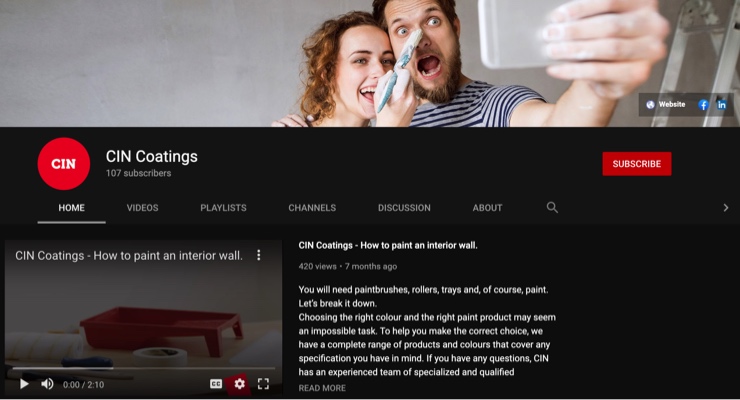
Task: Switch to the VIDEOS tab
Action: 143,208
